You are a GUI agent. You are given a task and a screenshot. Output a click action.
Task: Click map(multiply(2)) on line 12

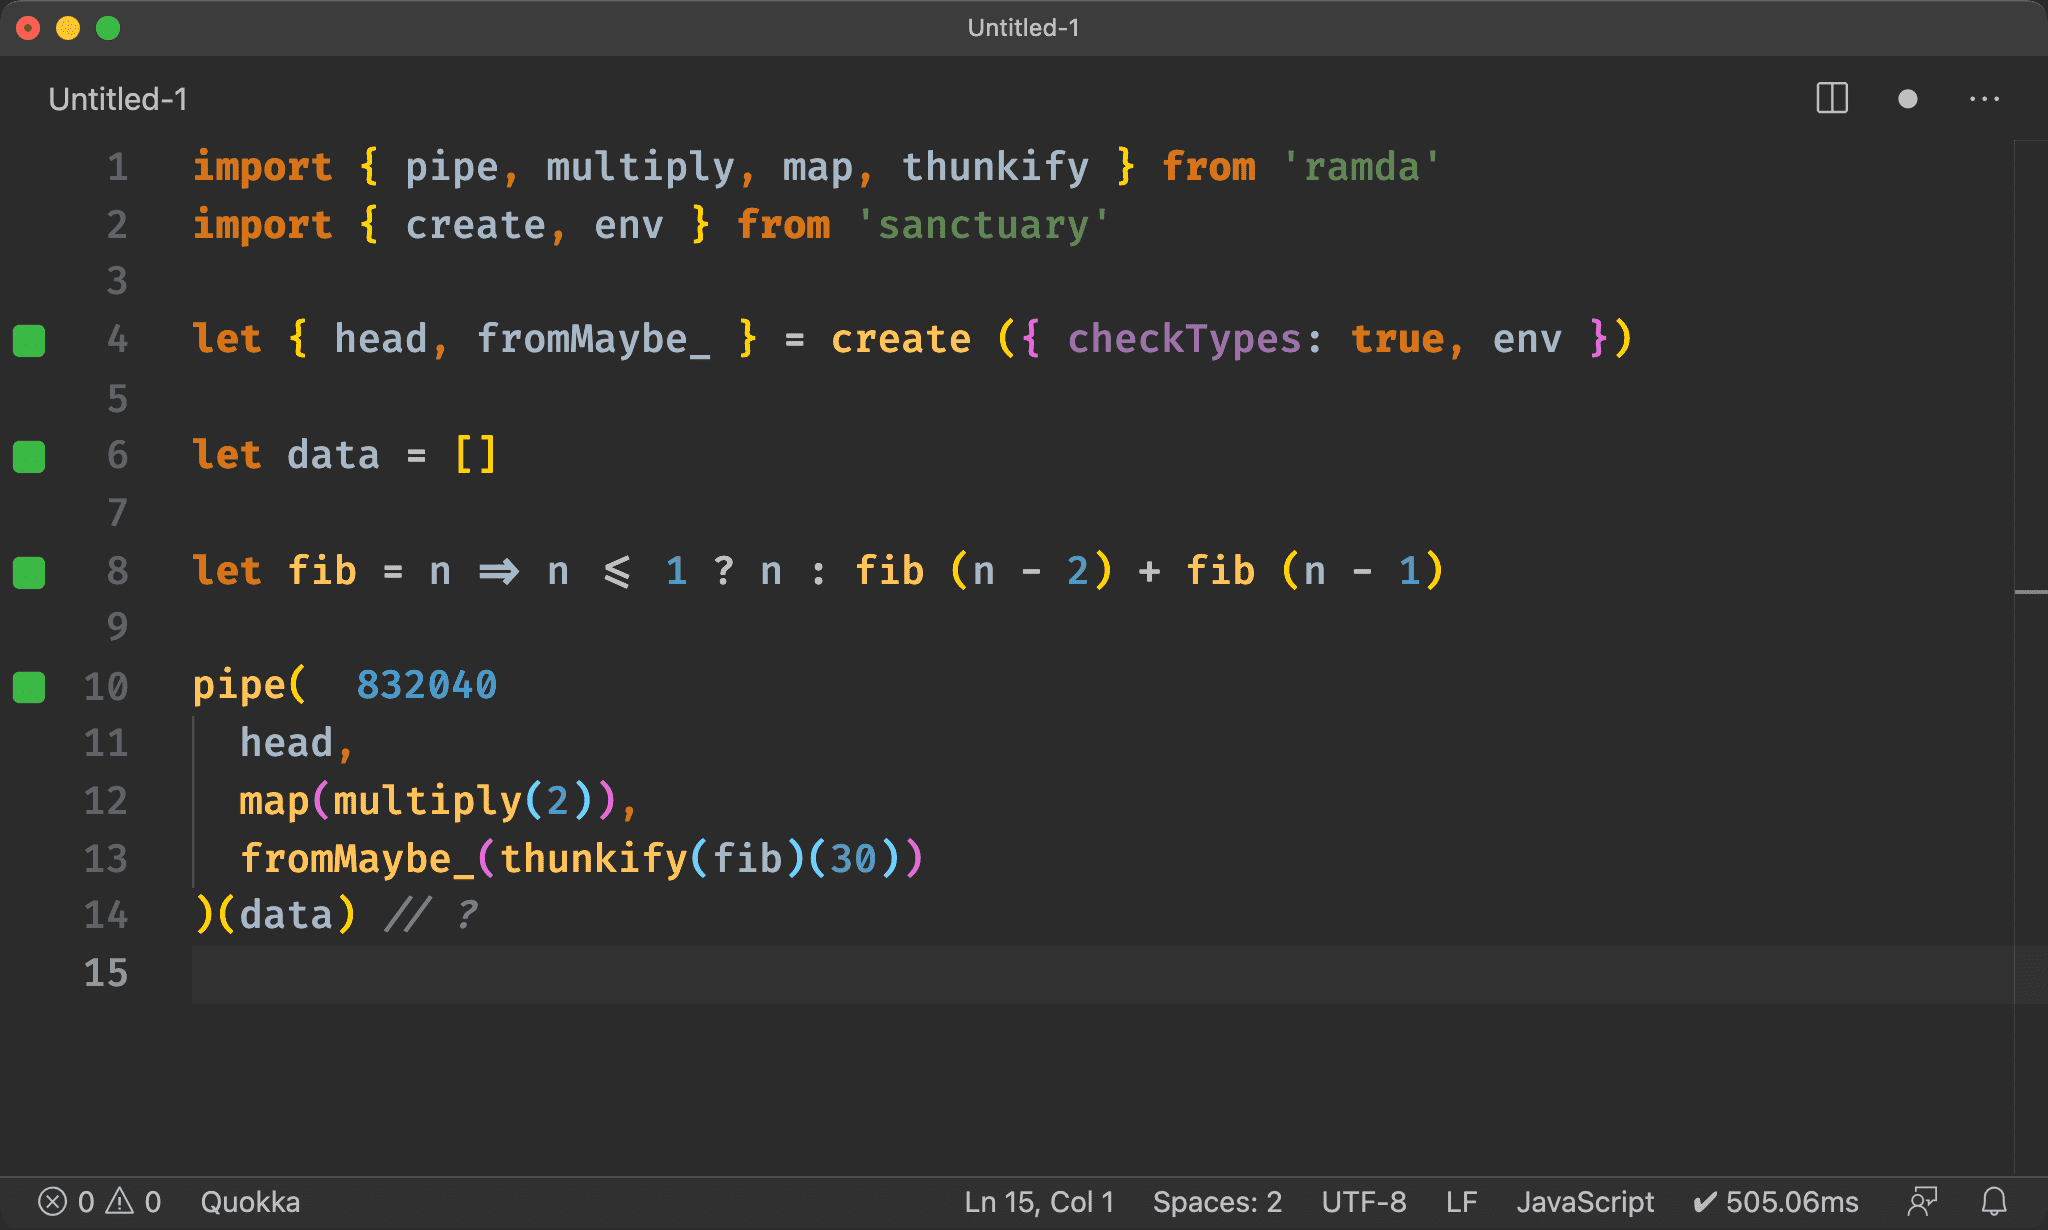click(x=427, y=801)
